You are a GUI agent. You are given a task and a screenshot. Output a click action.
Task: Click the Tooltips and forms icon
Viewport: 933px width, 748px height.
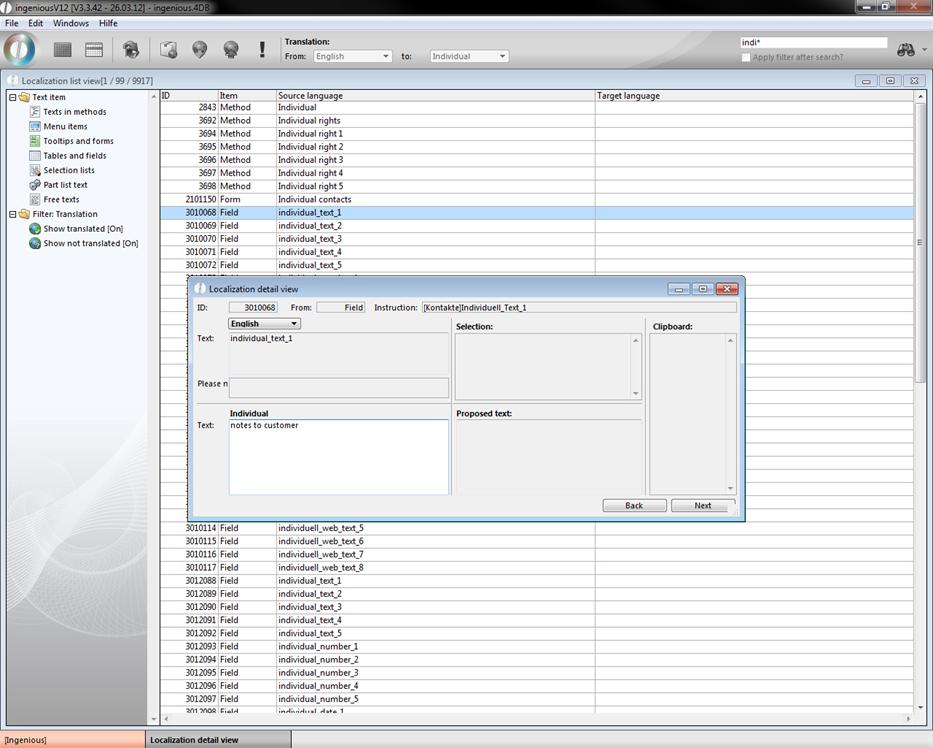coord(35,141)
